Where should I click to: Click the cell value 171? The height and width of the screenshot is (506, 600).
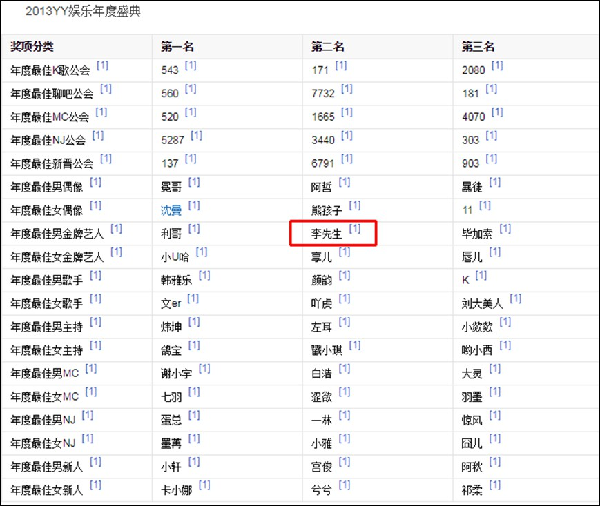click(320, 70)
